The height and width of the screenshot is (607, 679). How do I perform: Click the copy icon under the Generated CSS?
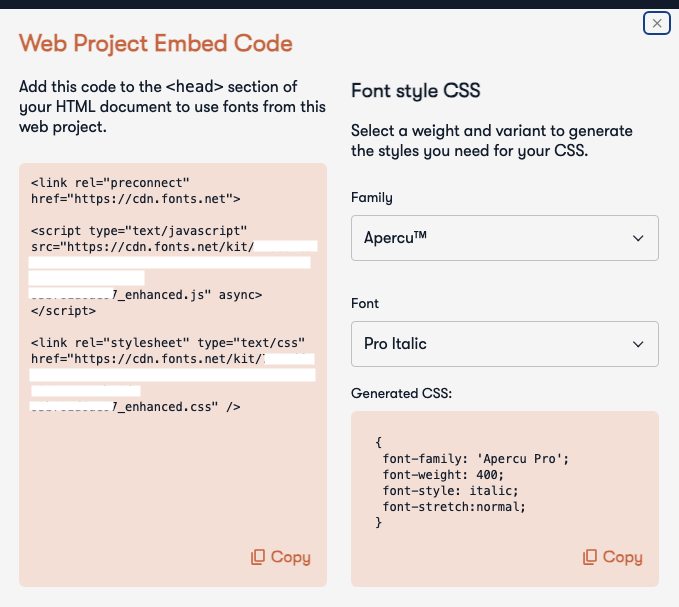click(x=590, y=557)
